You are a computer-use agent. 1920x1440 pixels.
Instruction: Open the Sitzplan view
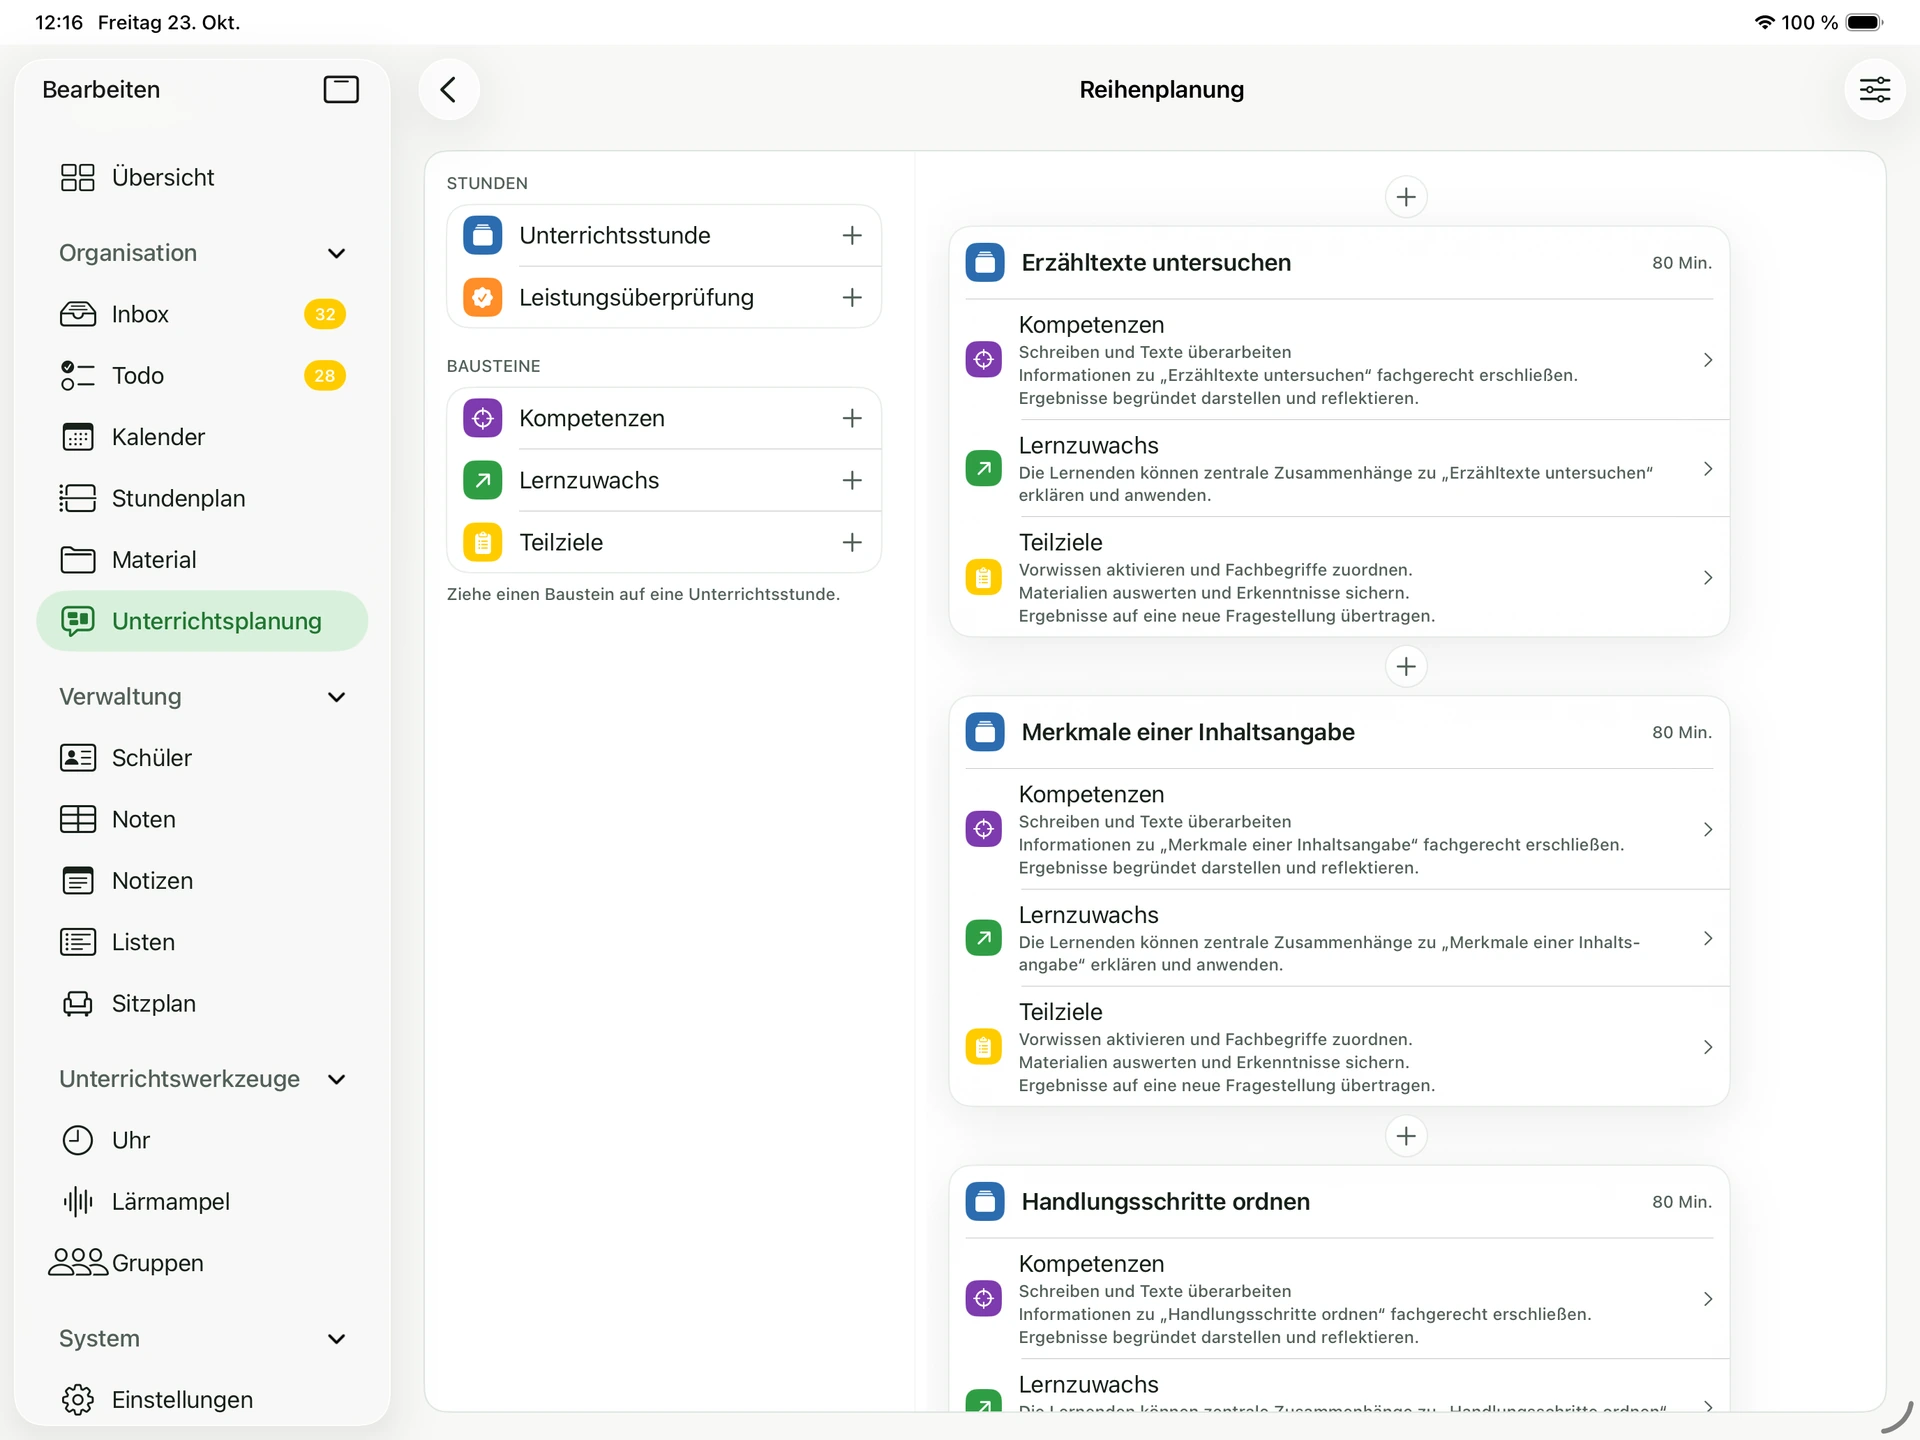(x=202, y=1004)
